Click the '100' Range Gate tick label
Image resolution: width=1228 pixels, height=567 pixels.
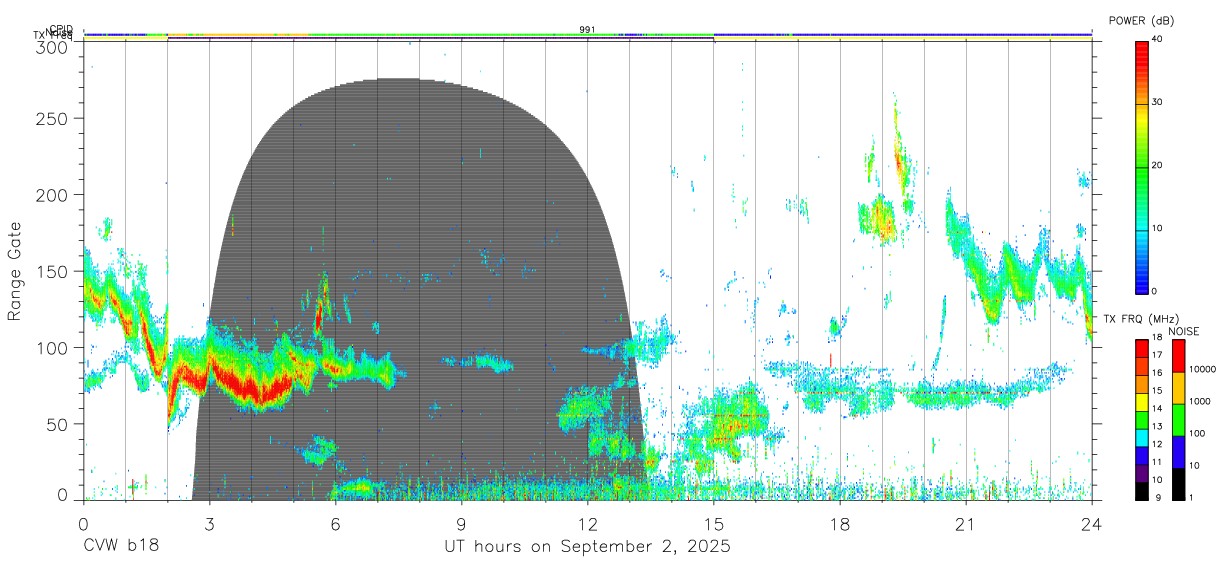(52, 347)
